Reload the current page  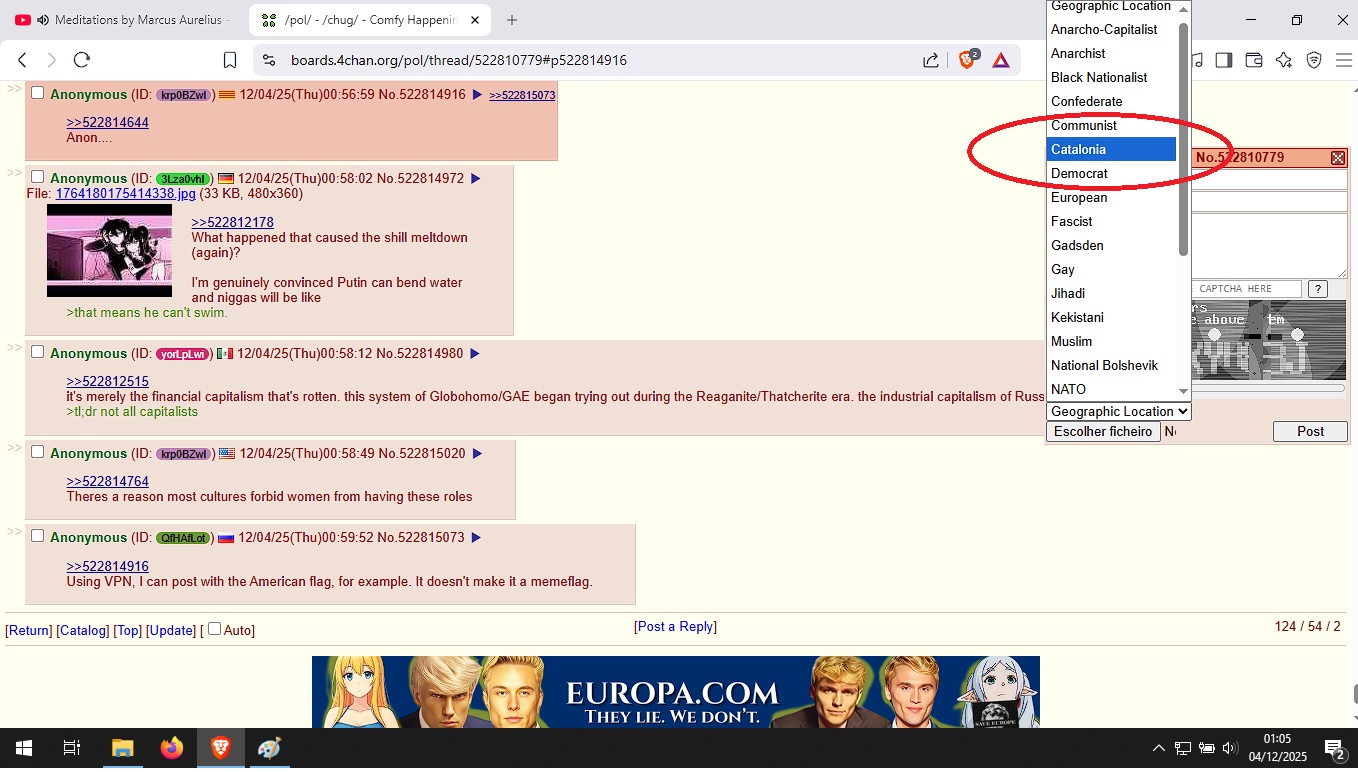[82, 60]
